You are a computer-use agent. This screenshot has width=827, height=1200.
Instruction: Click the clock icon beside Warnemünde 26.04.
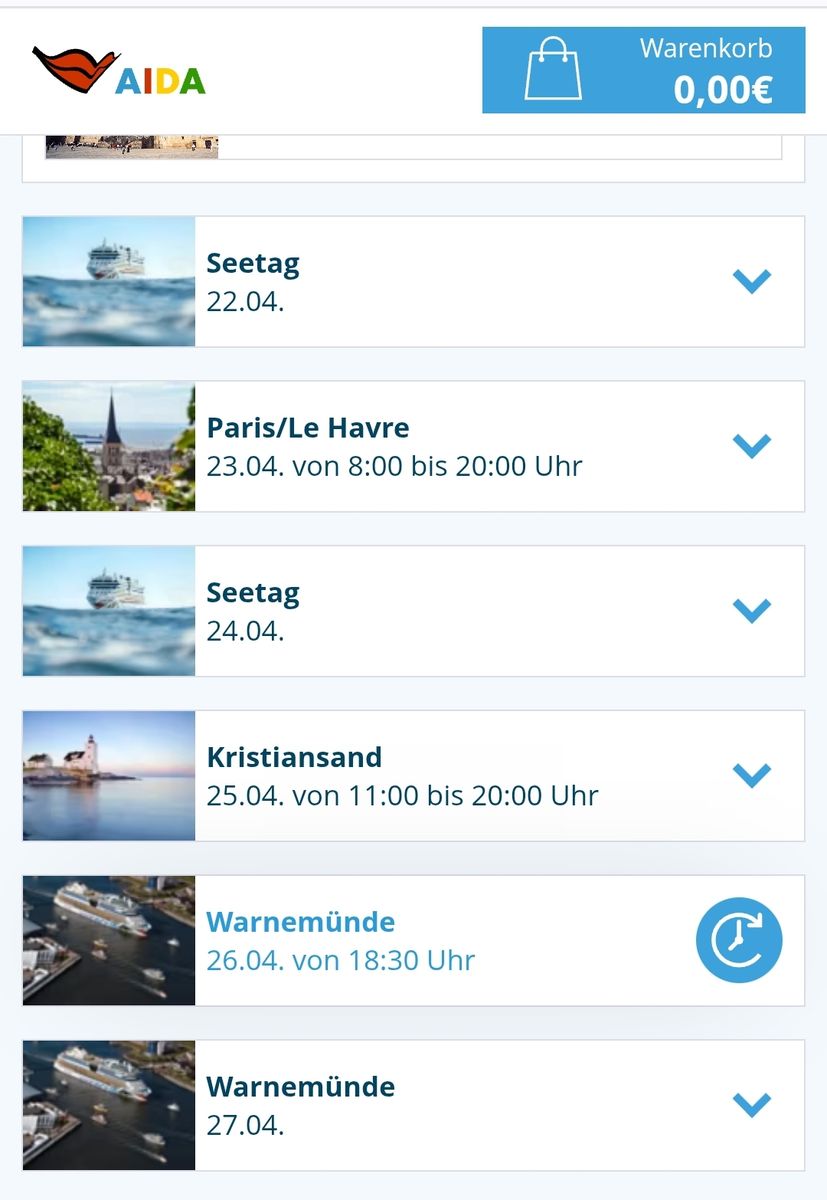click(739, 941)
